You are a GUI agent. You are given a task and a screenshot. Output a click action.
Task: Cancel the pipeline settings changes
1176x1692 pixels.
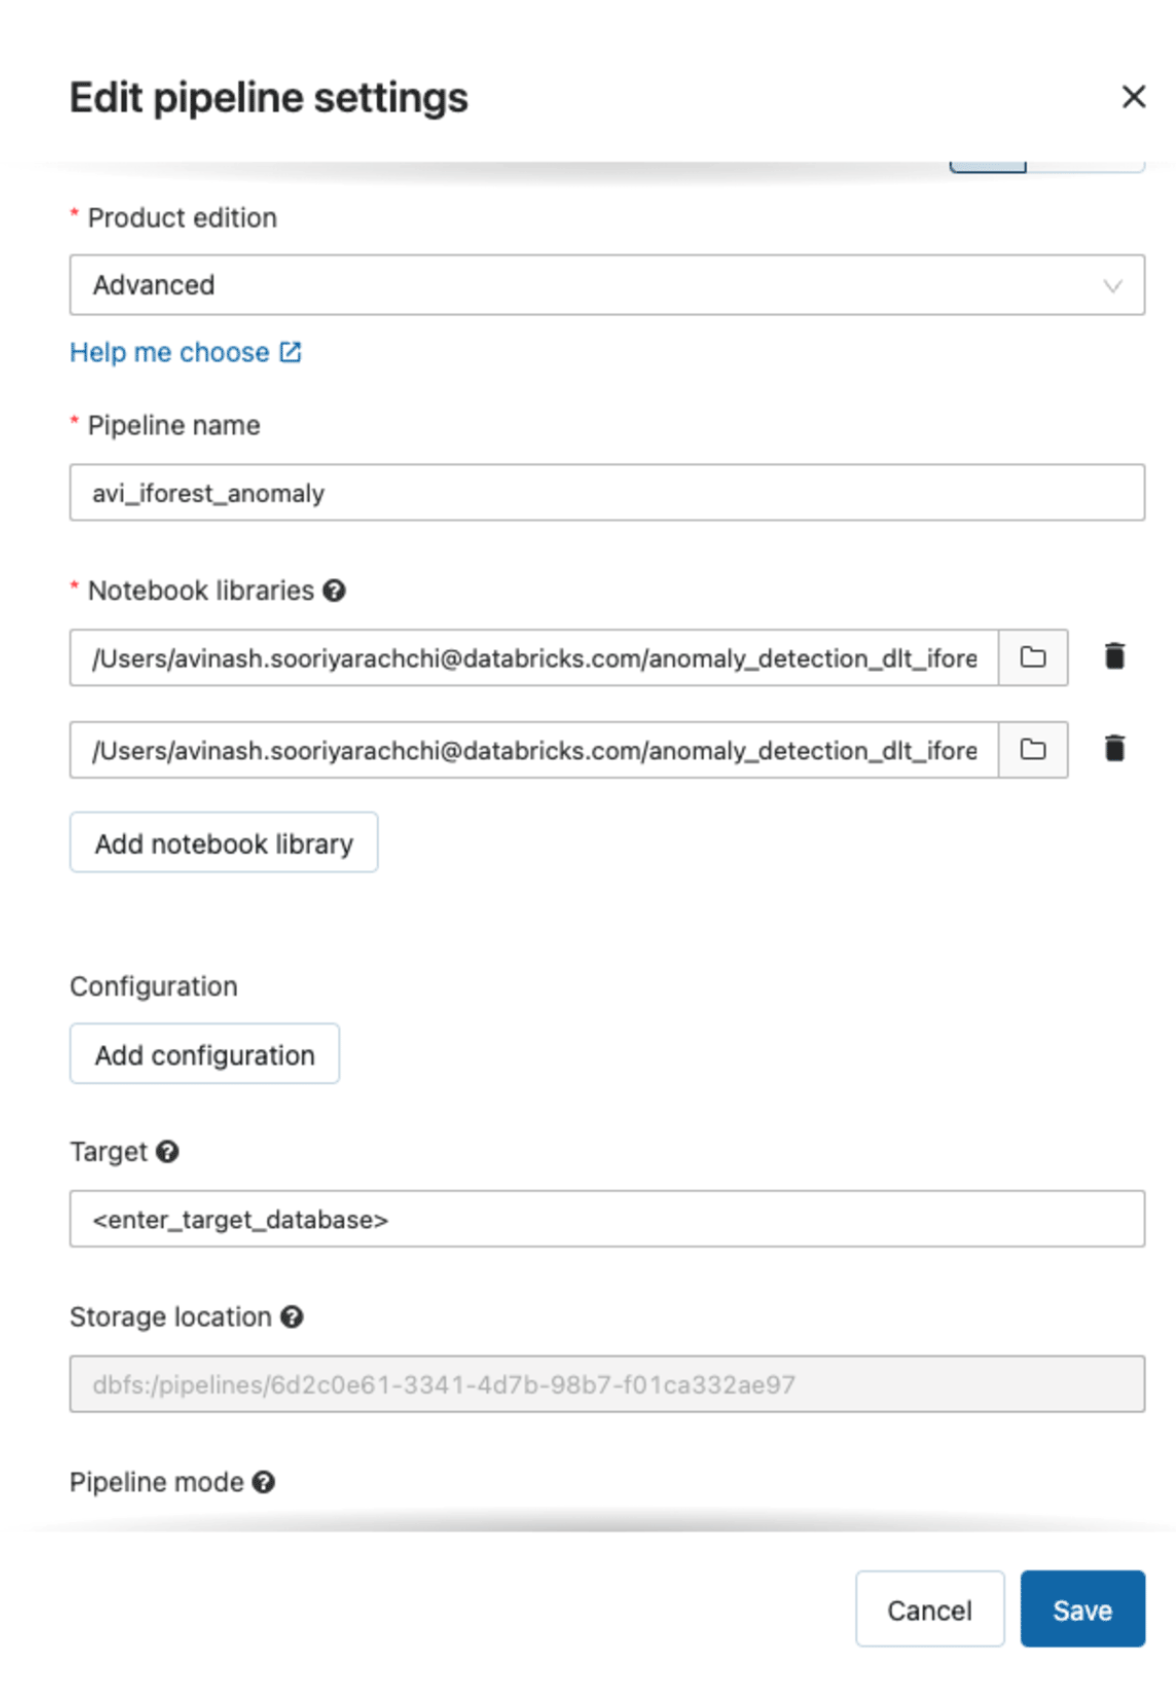(929, 1609)
